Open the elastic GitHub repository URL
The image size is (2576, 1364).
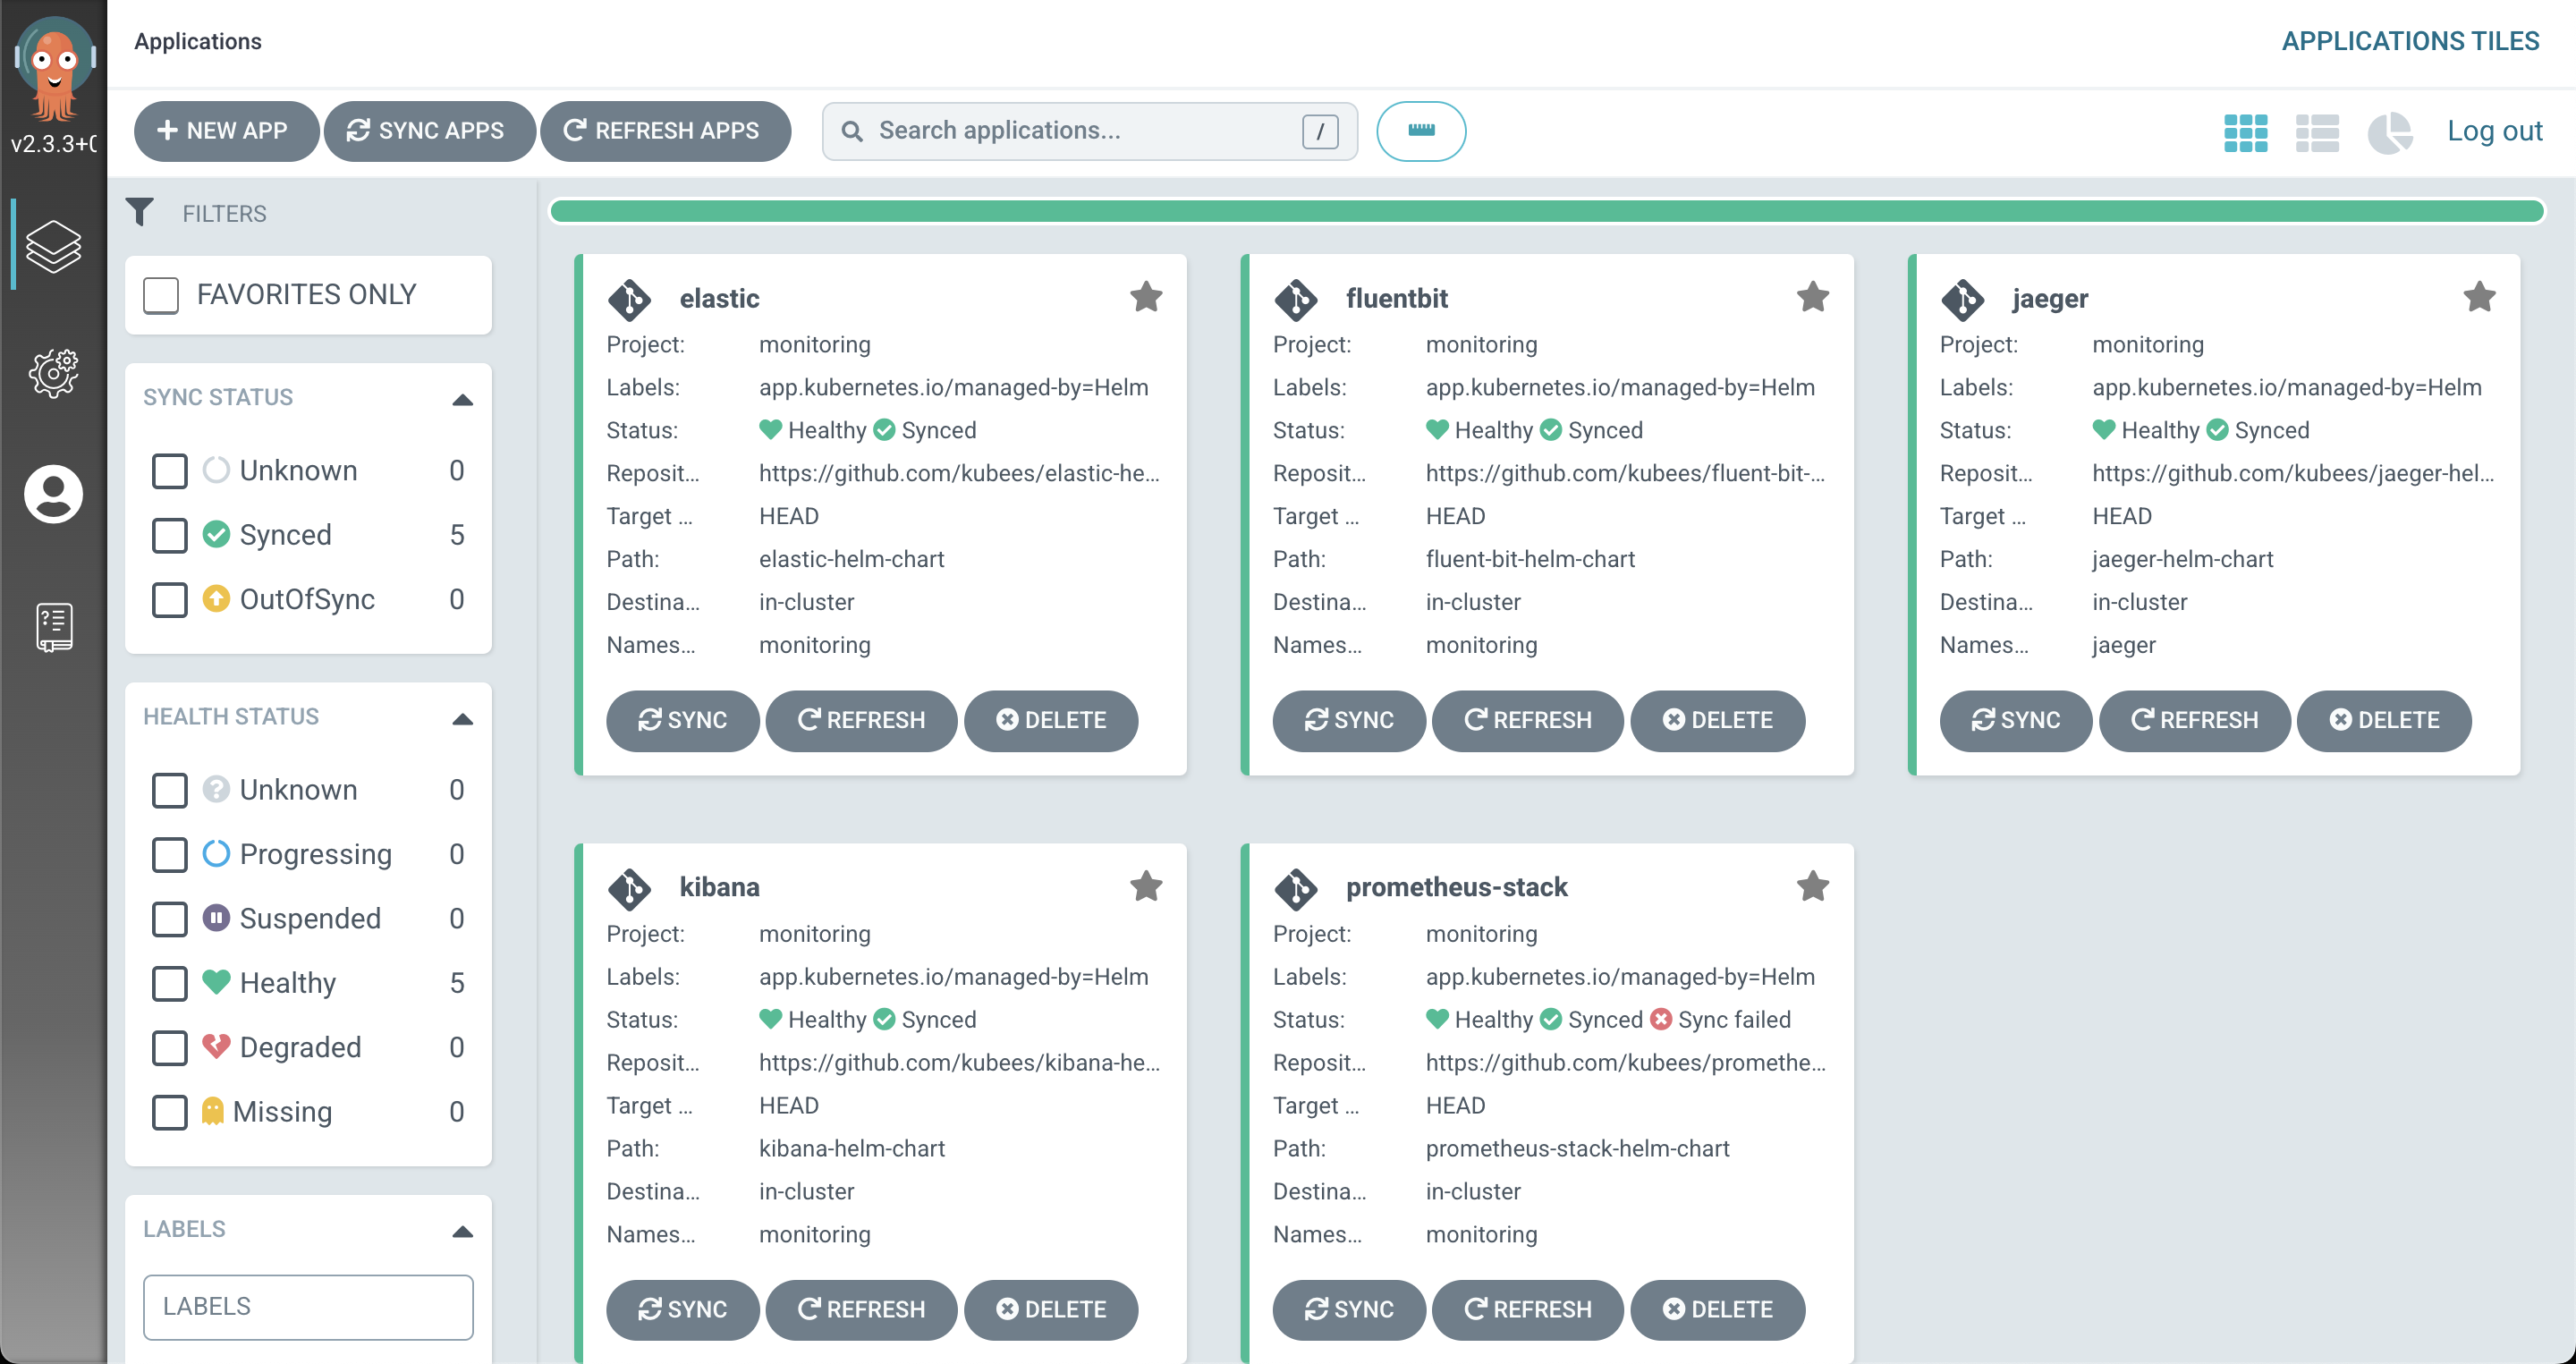coord(959,473)
